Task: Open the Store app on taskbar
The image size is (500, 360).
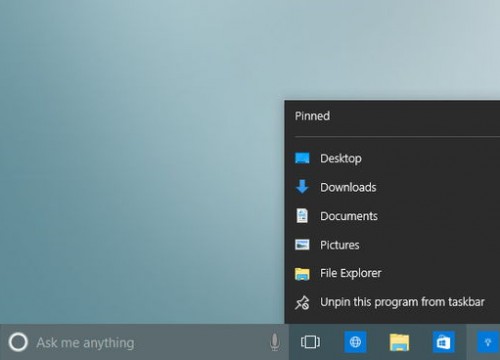Action: (x=444, y=342)
